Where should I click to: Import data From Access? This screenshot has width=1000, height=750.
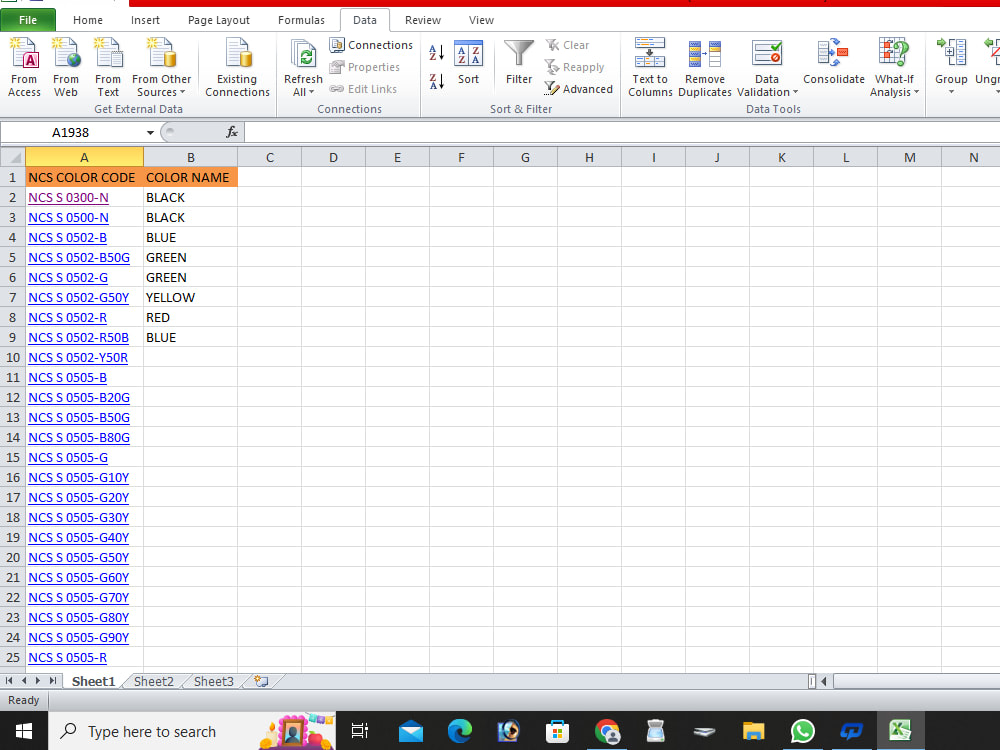[x=24, y=67]
